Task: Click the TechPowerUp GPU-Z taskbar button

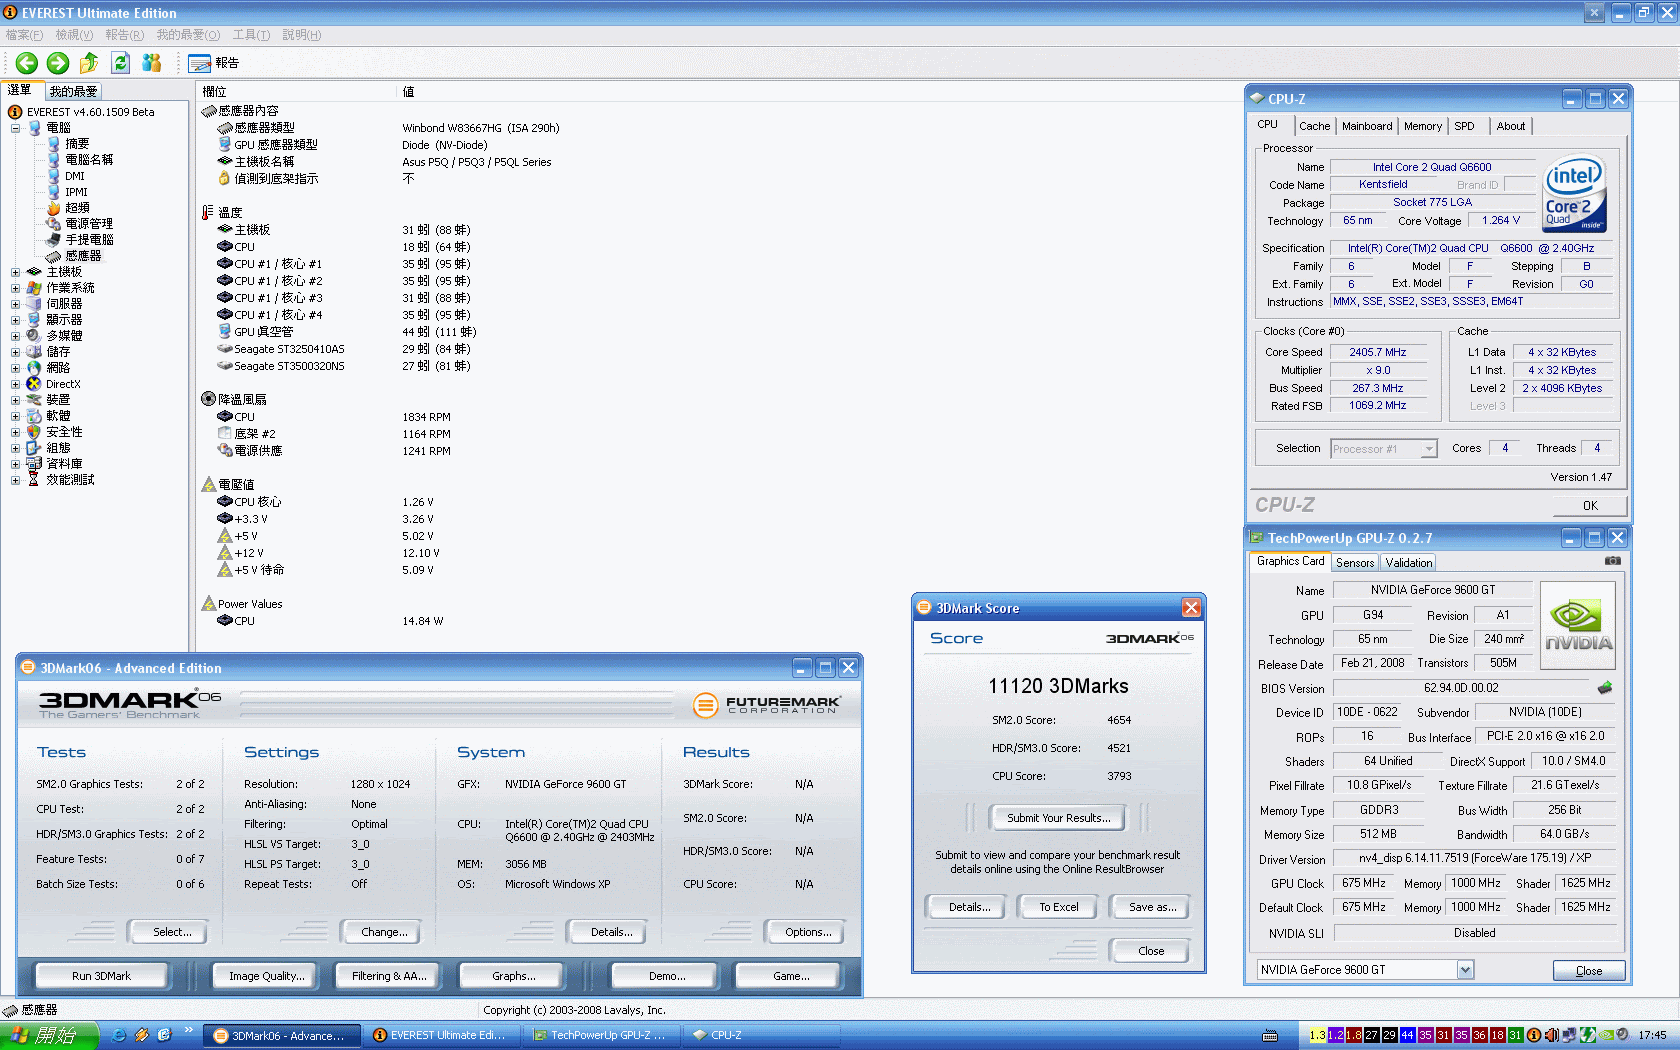Action: (x=600, y=1035)
